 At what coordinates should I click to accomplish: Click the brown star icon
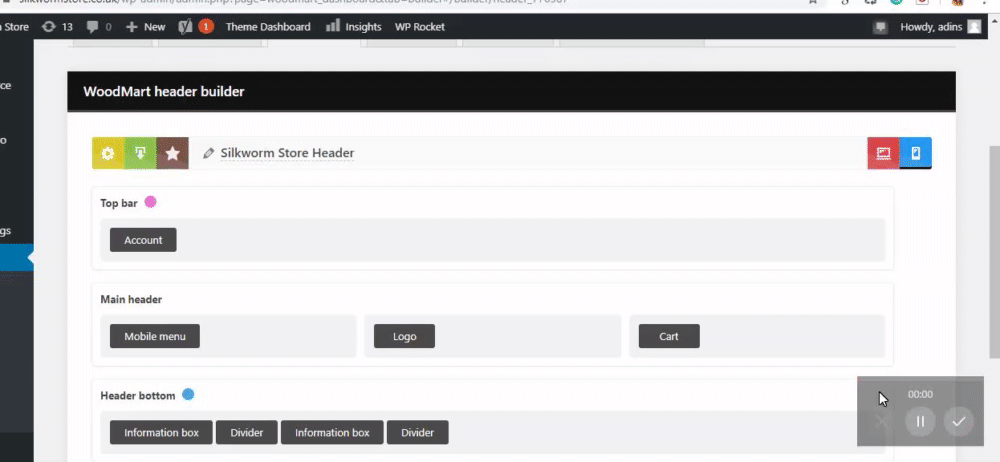pyautogui.click(x=172, y=153)
